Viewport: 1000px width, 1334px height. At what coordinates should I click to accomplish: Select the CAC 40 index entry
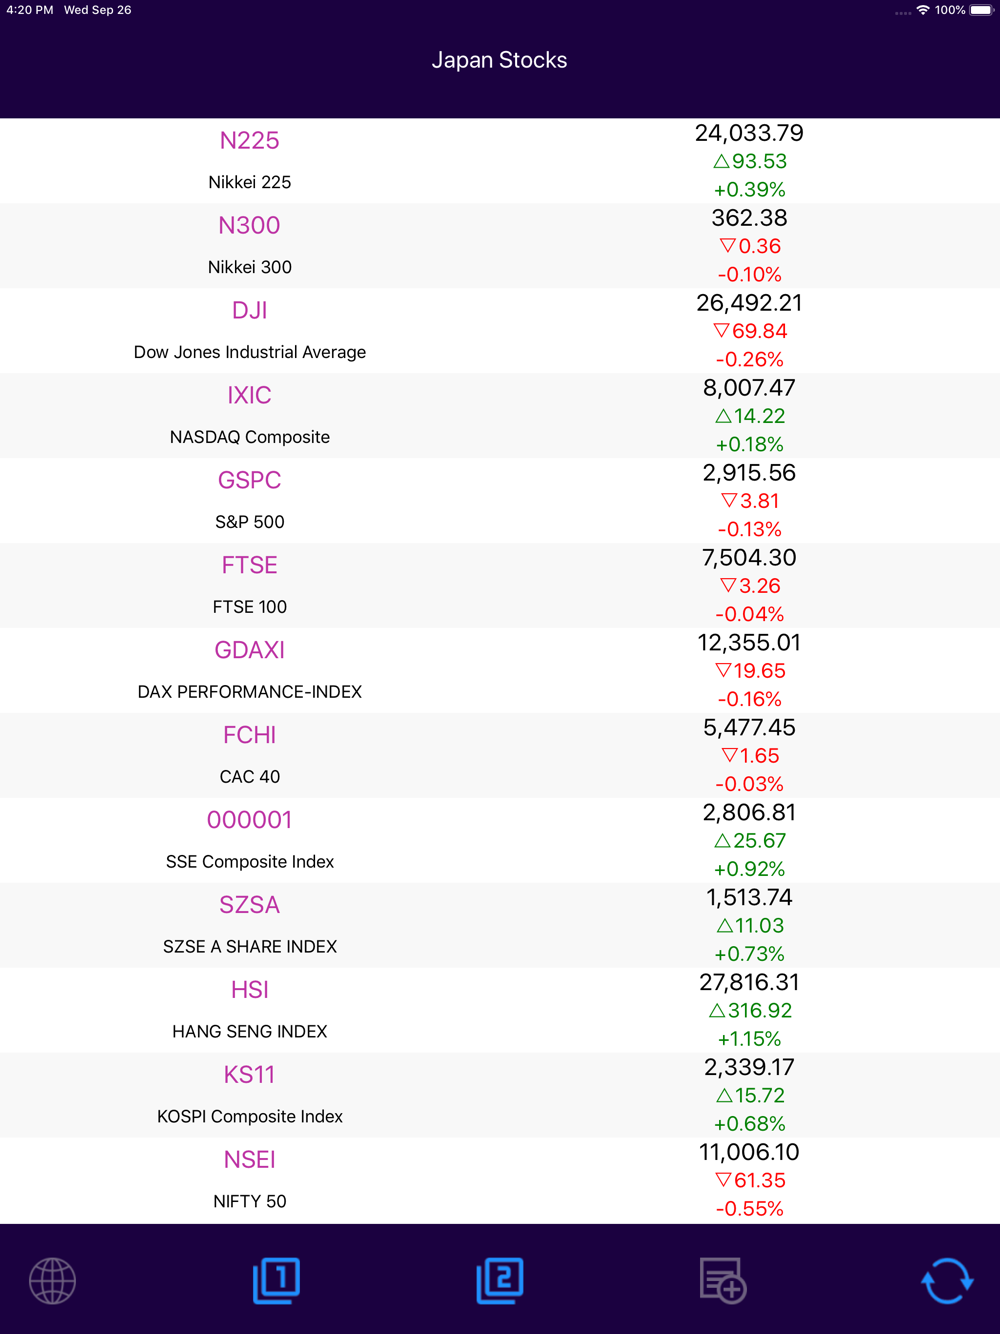click(x=500, y=756)
